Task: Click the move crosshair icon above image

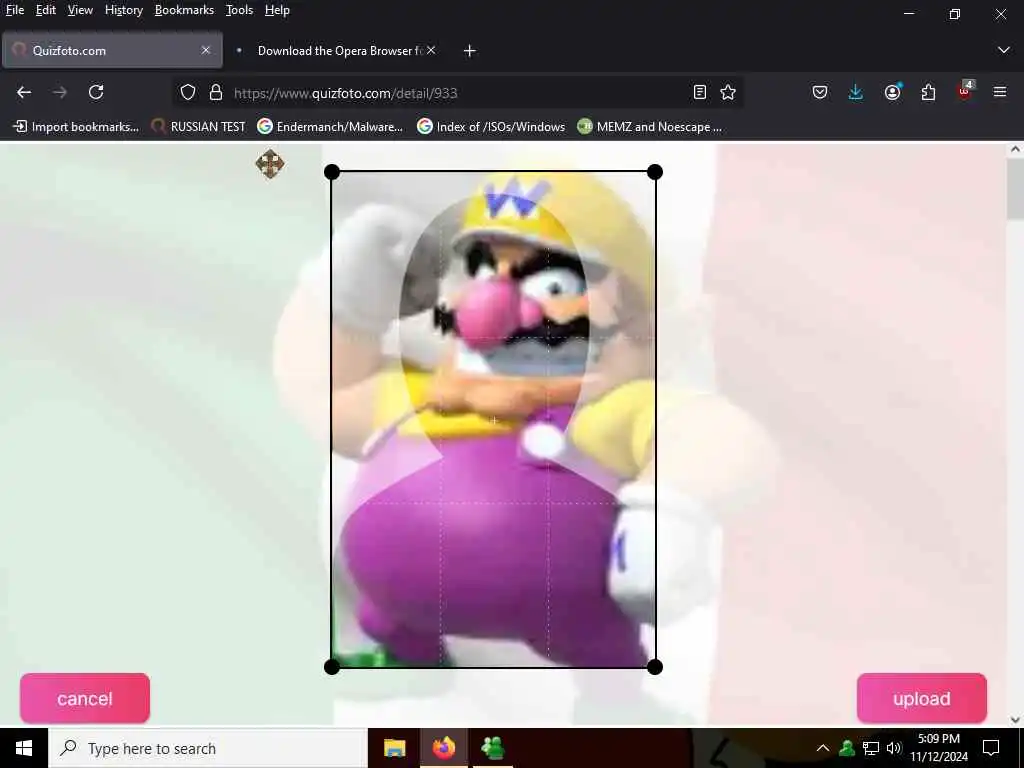Action: pos(270,164)
